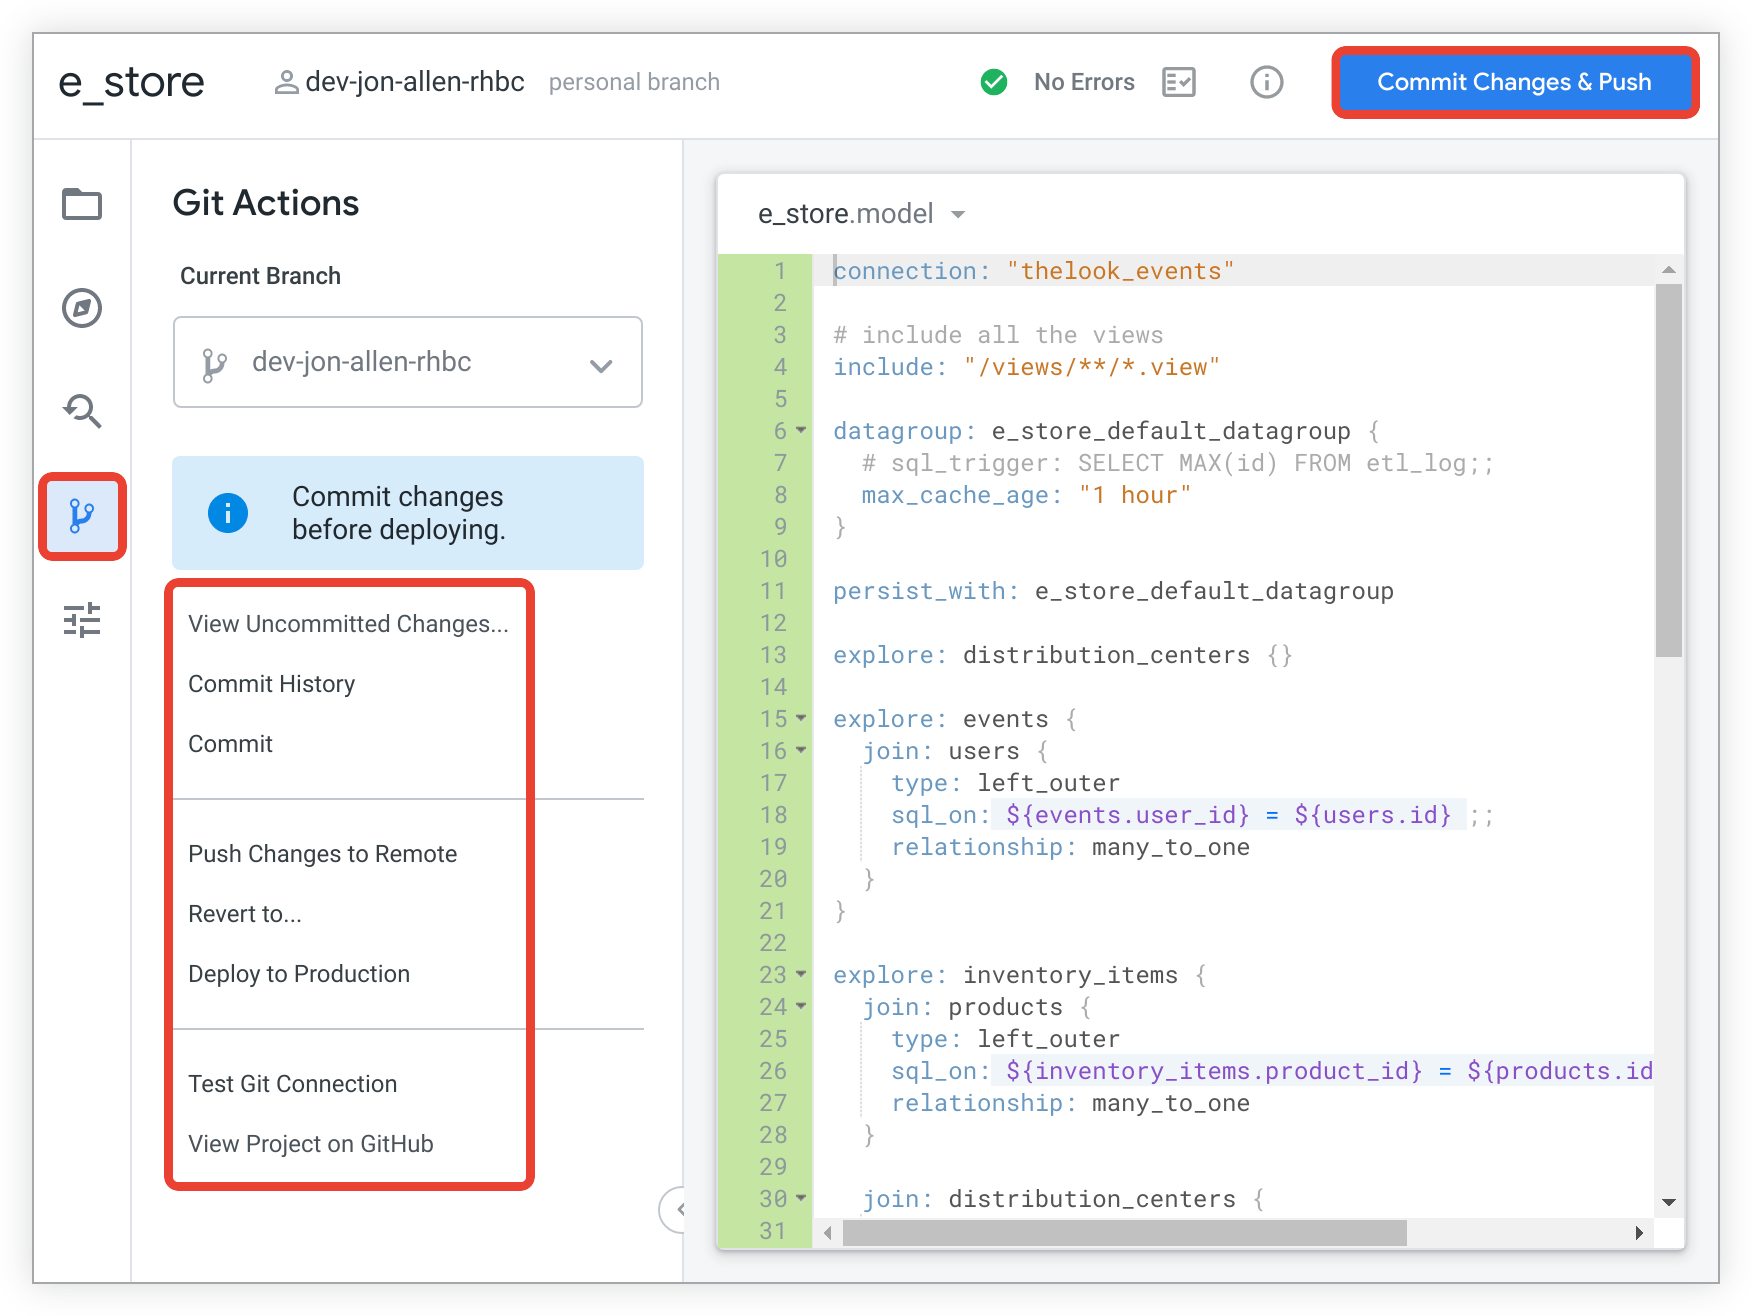This screenshot has width=1752, height=1316.
Task: Open the e_store.model dropdown arrow
Action: click(x=958, y=214)
